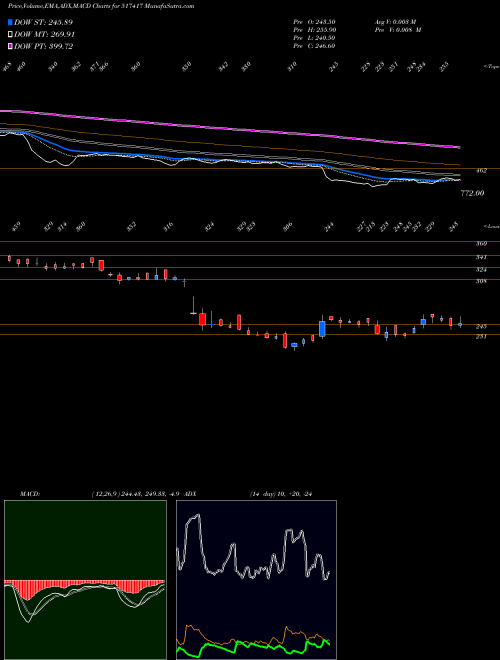The width and height of the screenshot is (500, 660).
Task: Open the MACD histogram chart panel
Action: 85,580
